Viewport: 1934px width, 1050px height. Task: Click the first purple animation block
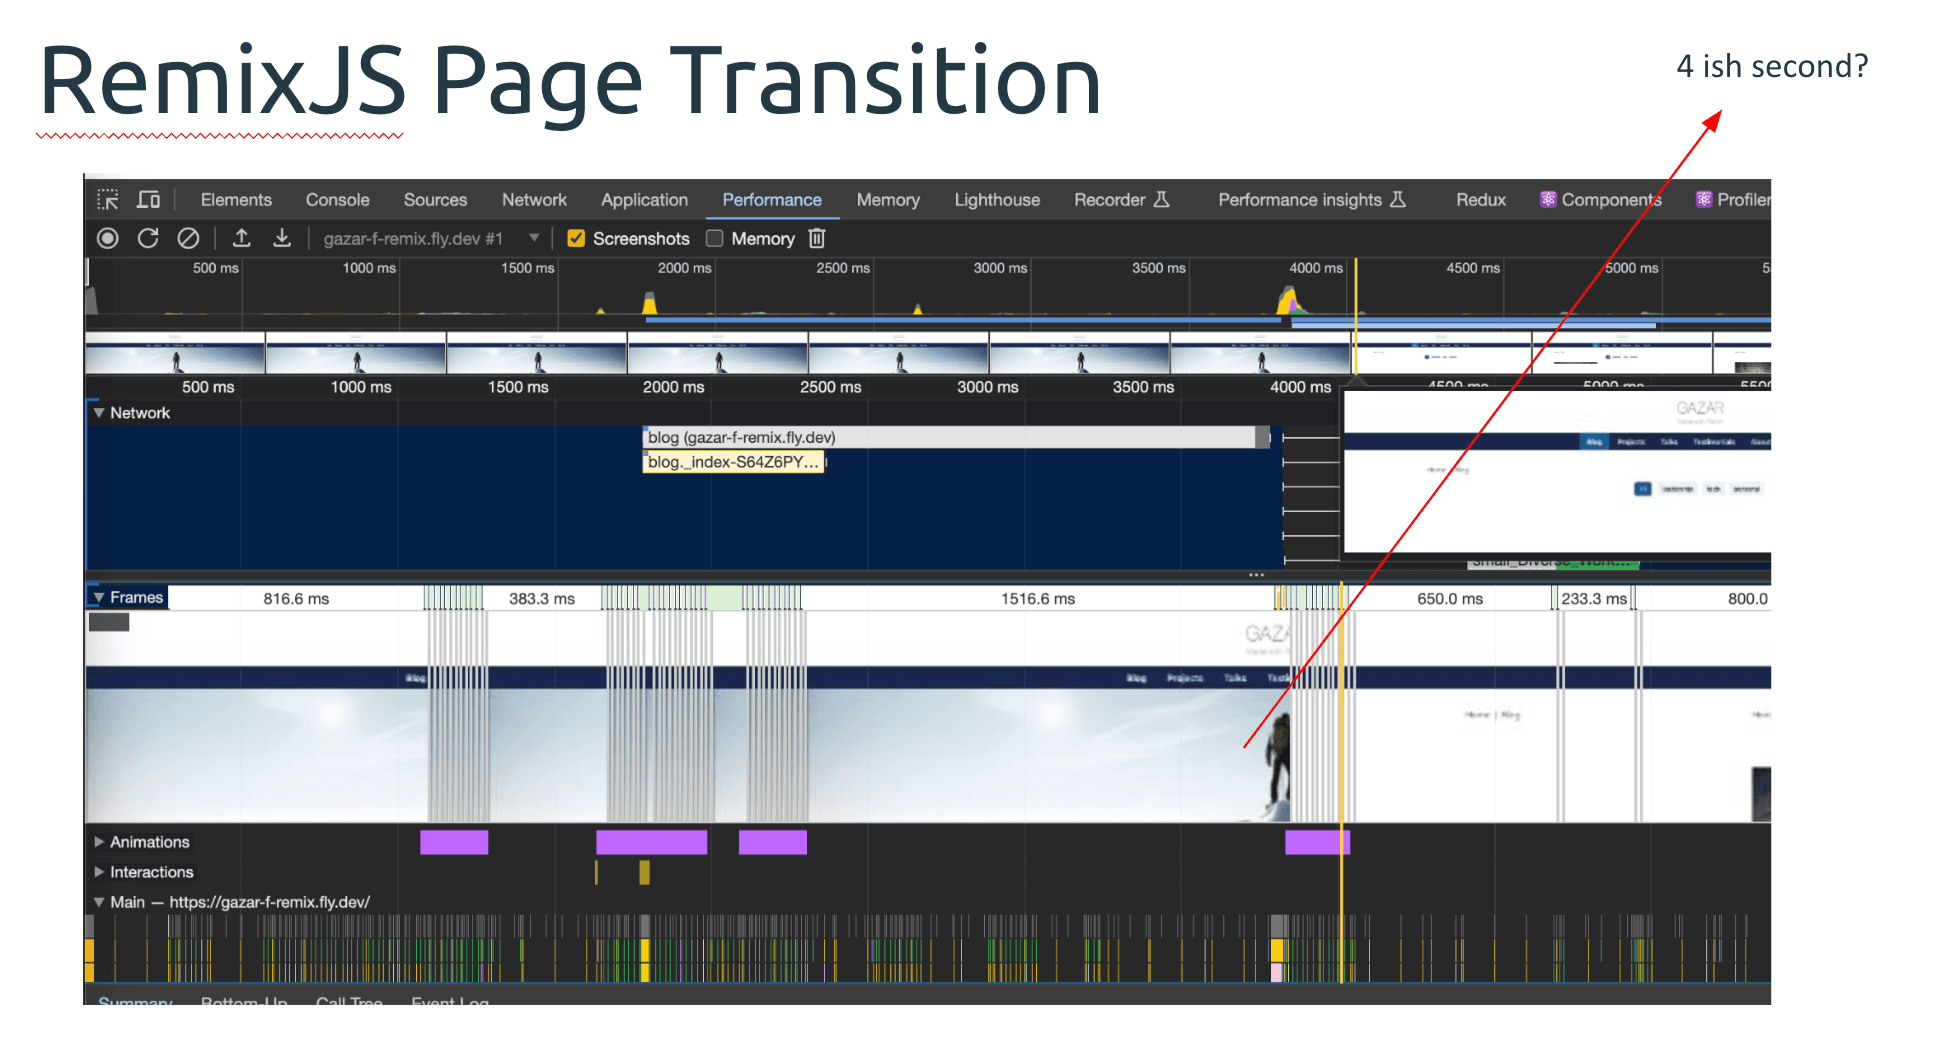tap(454, 842)
